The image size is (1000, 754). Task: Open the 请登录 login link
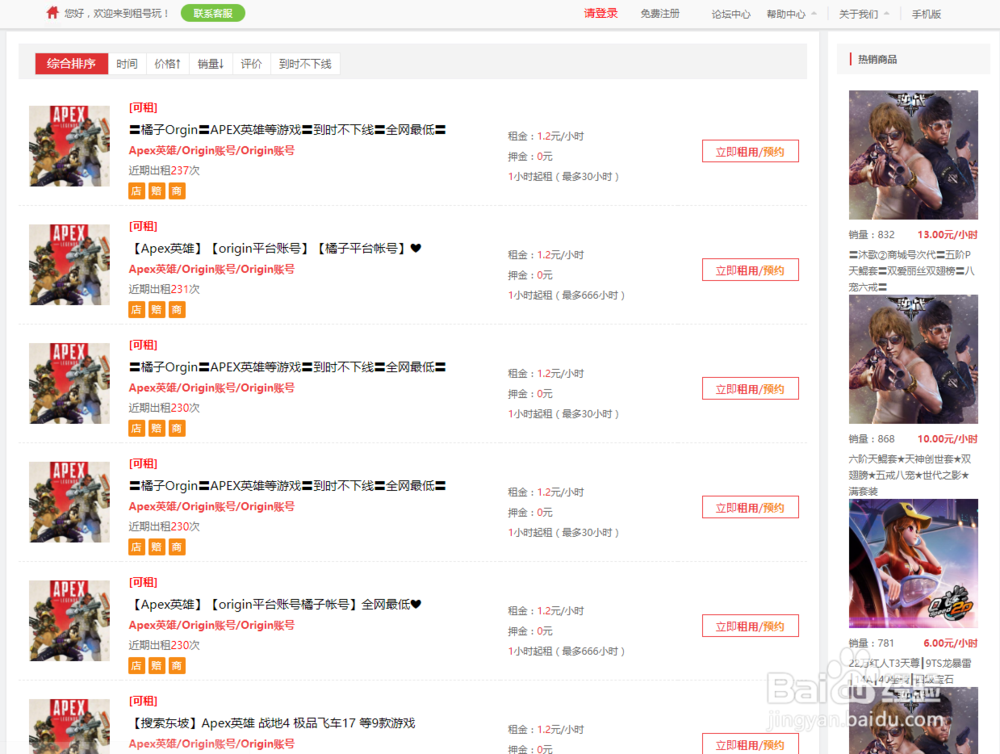601,13
